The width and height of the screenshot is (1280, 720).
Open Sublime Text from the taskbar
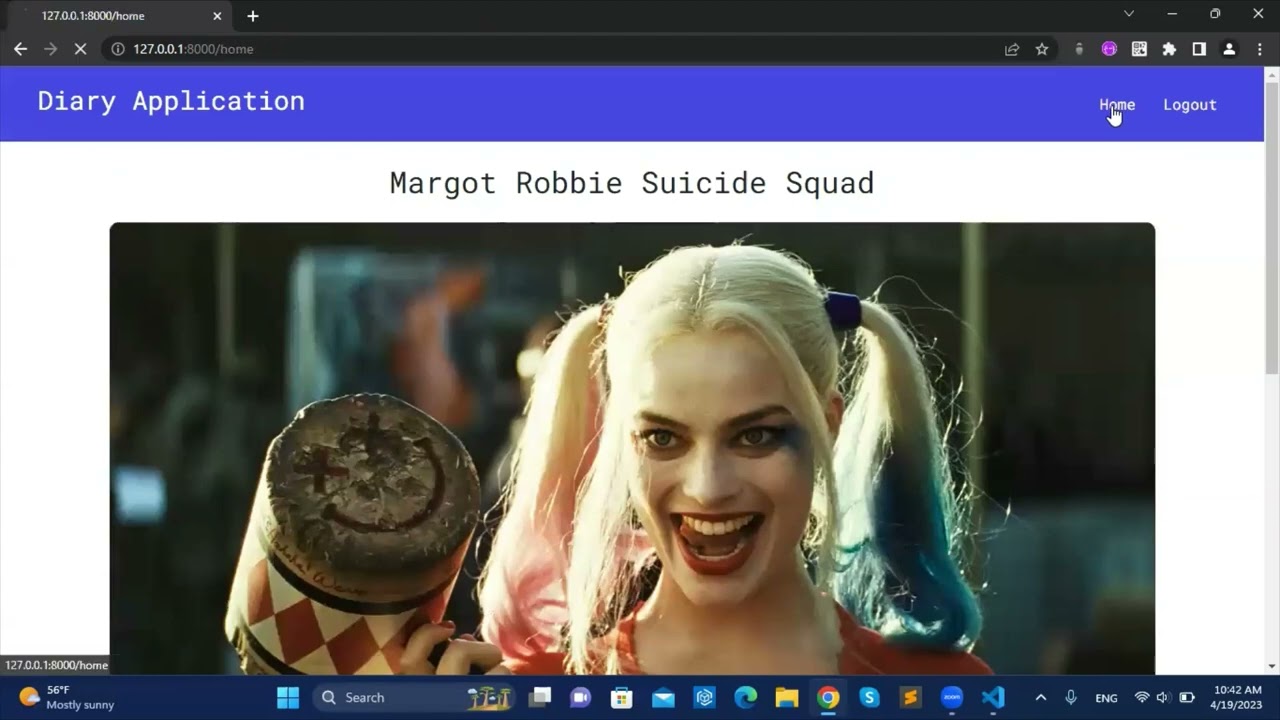[x=910, y=697]
